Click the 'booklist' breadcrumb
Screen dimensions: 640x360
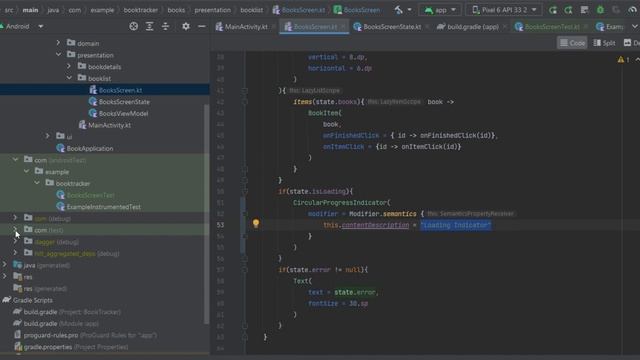pos(251,10)
